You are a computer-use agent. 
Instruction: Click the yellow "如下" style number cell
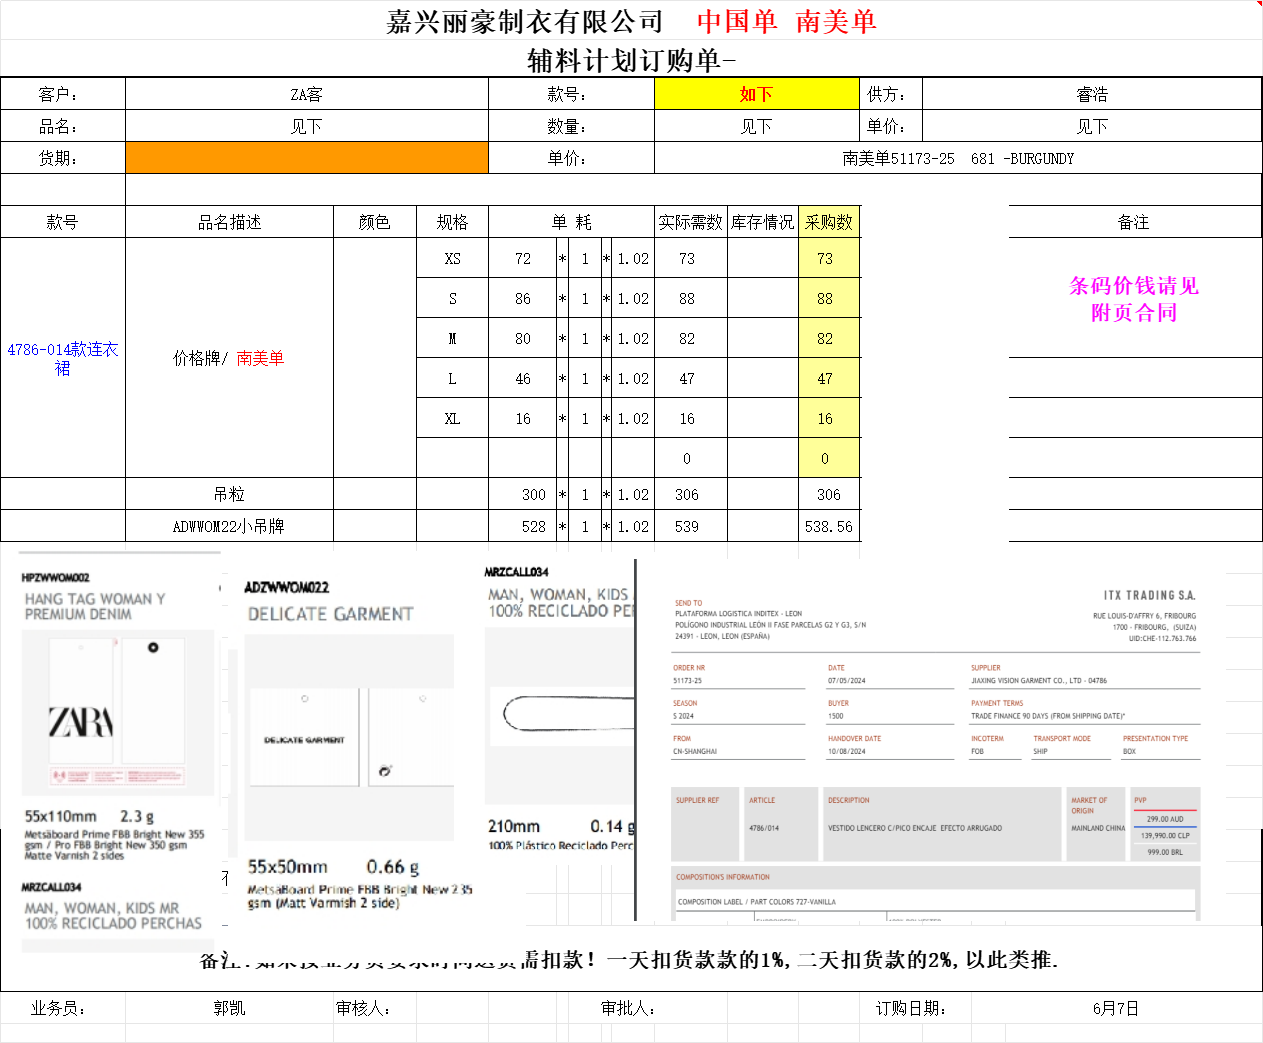(756, 94)
